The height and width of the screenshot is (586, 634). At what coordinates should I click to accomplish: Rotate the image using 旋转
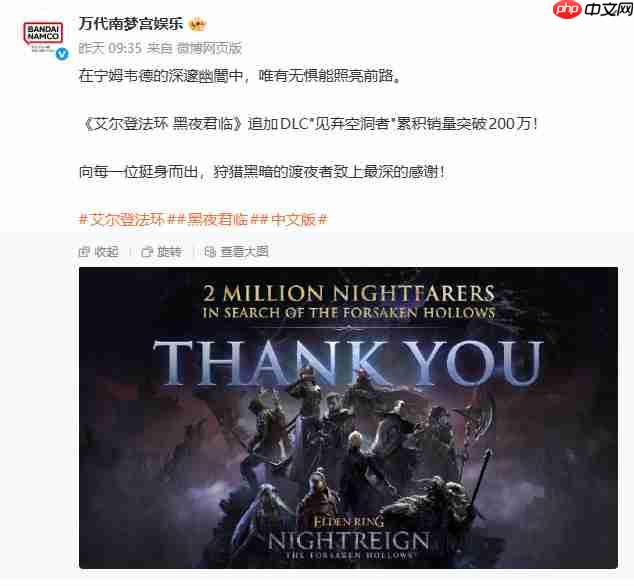pyautogui.click(x=169, y=252)
